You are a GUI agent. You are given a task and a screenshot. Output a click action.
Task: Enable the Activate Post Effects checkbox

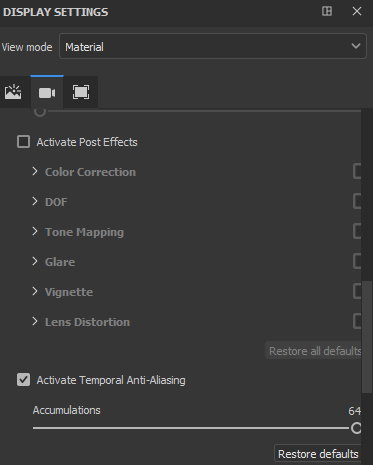point(23,142)
